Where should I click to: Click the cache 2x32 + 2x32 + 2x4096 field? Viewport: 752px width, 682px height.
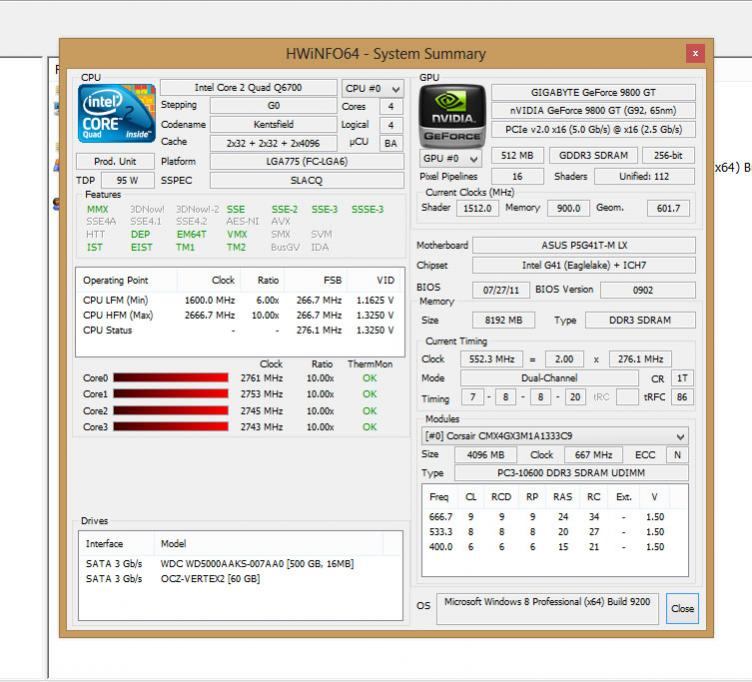(x=273, y=143)
